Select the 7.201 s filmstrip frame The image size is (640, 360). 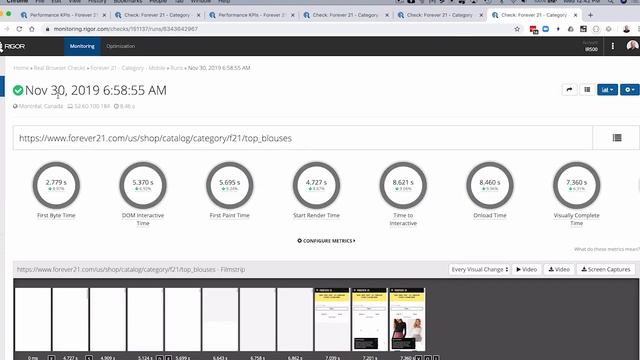(370, 319)
